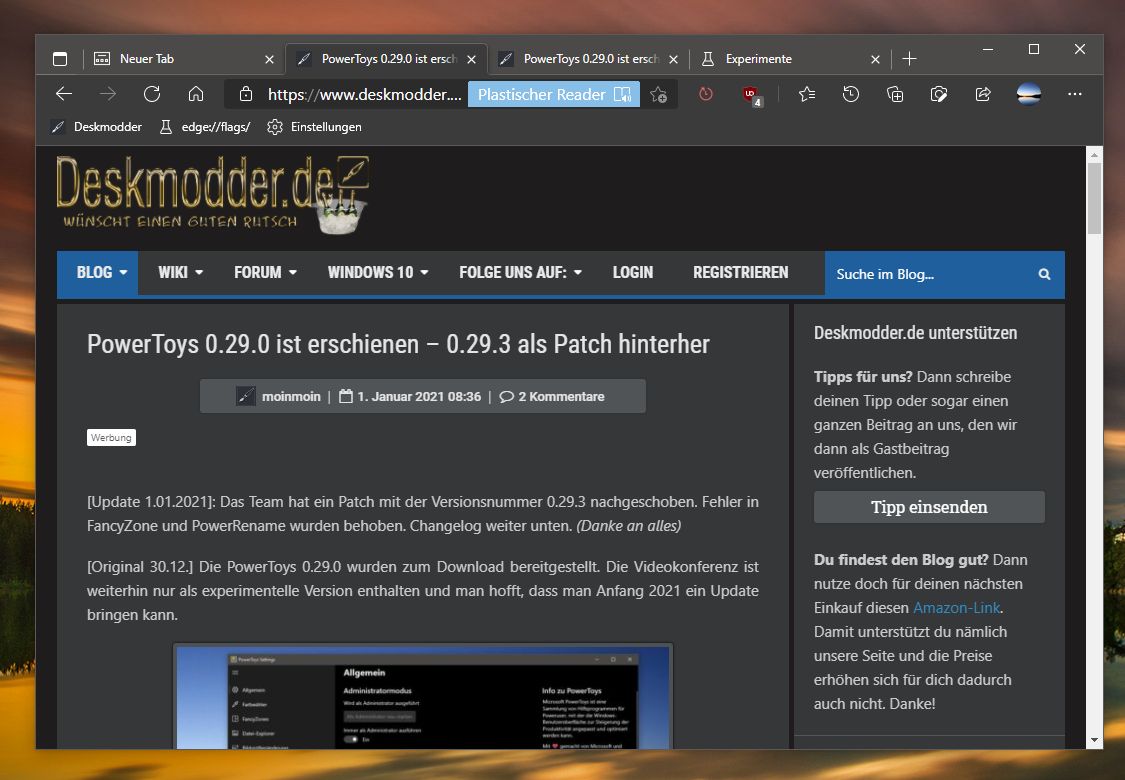The width and height of the screenshot is (1125, 780).
Task: Follow the Amazon-Link hyperlink
Action: pos(956,608)
